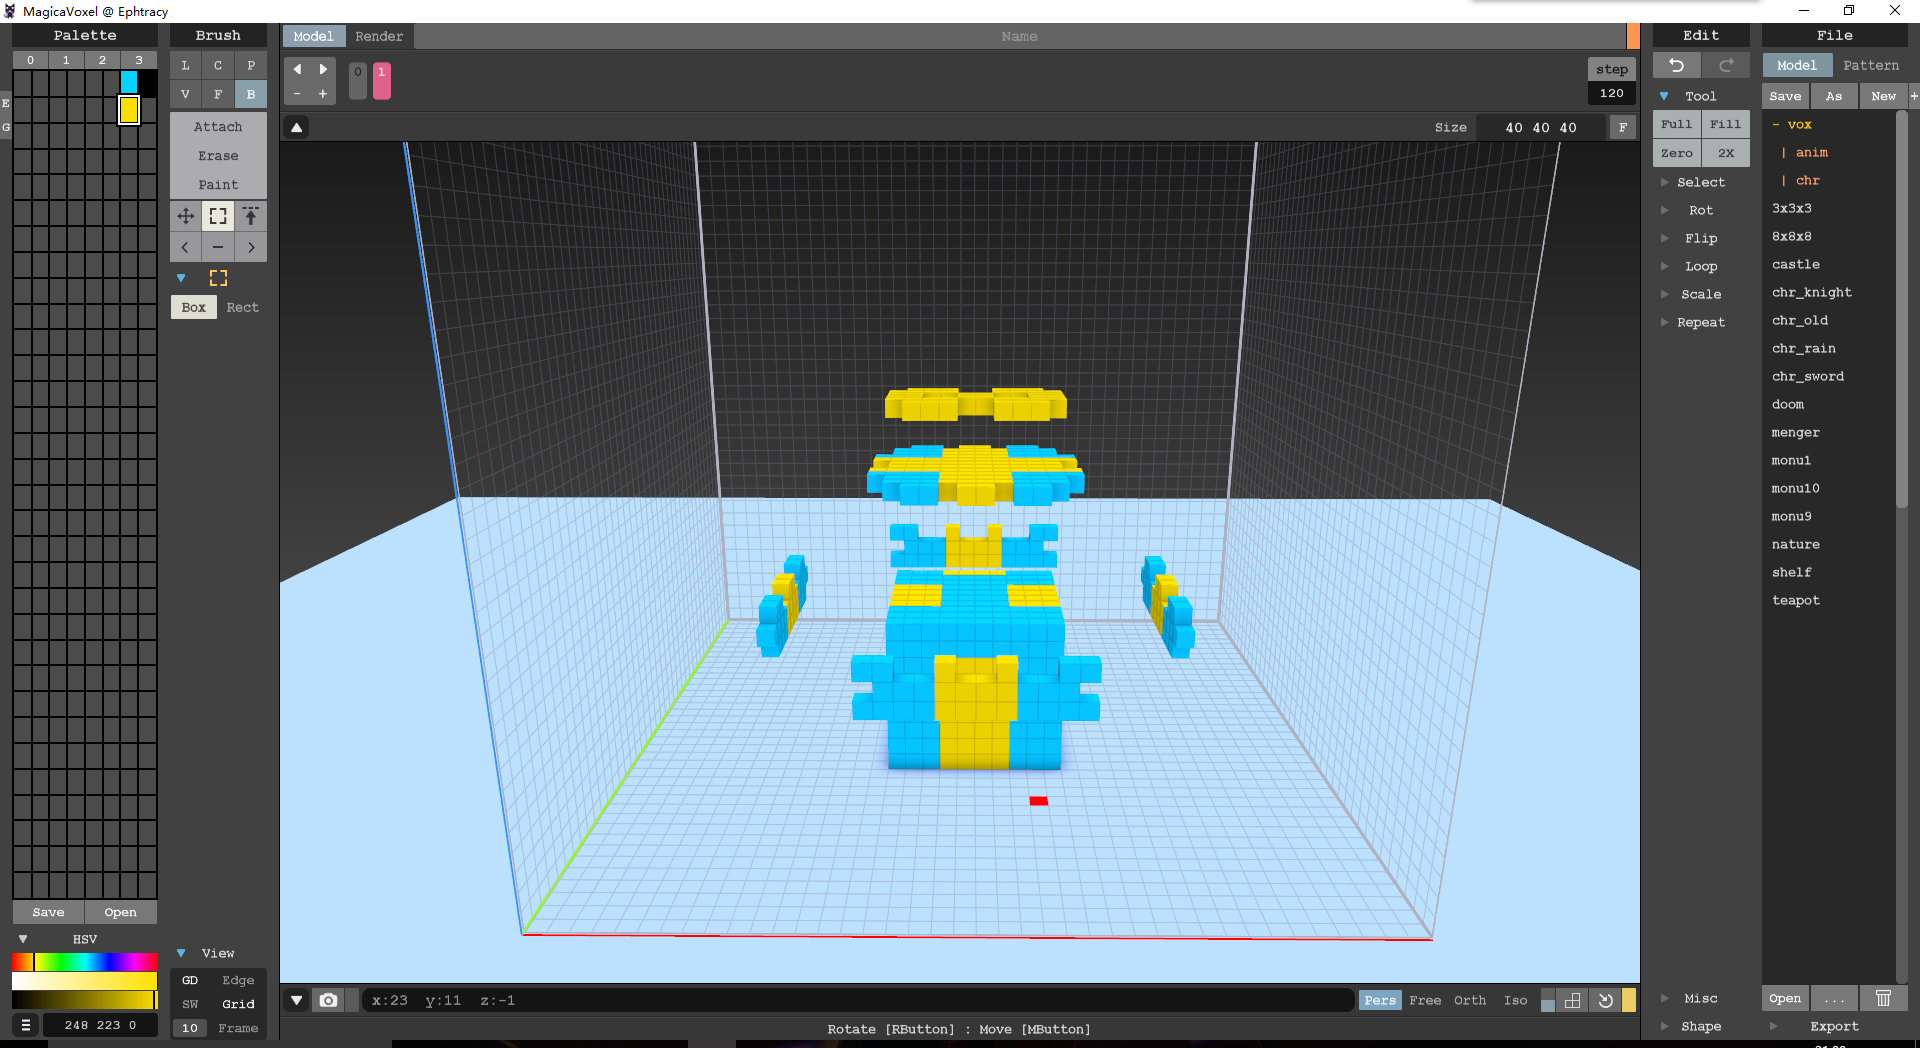Screen dimensions: 1920x1048
Task: Expand the Loop section
Action: coord(1665,266)
